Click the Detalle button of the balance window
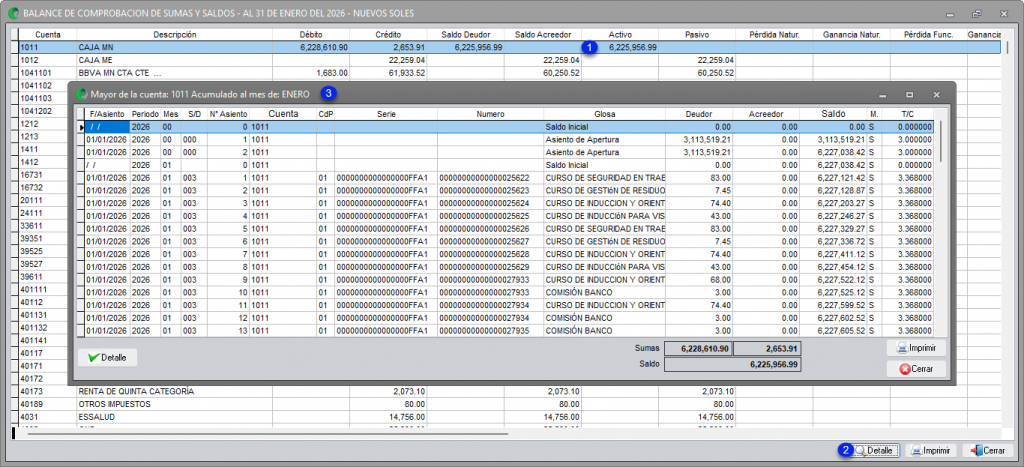1024x467 pixels. [x=872, y=451]
